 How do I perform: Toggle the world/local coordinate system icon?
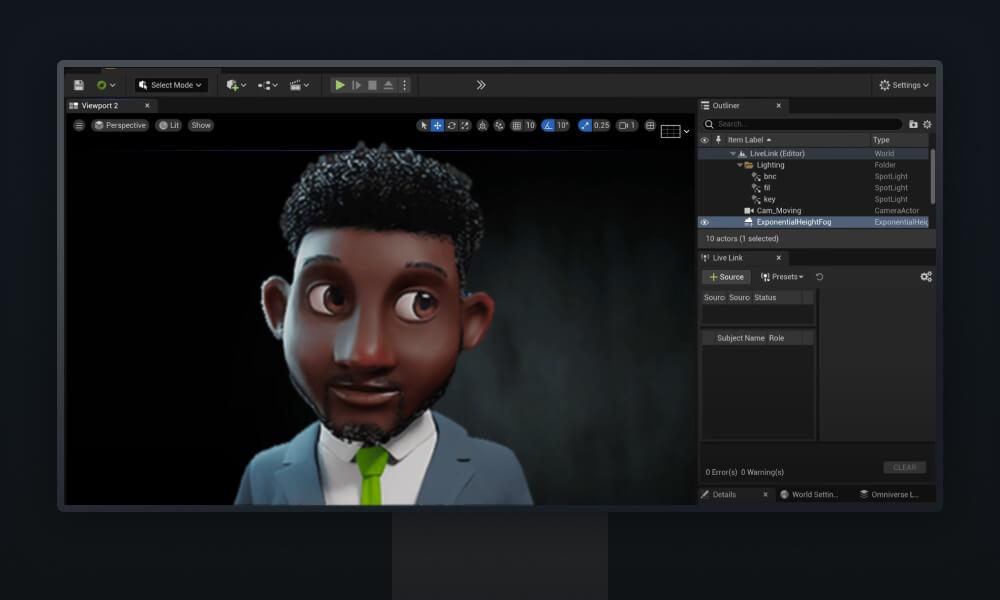(x=483, y=126)
